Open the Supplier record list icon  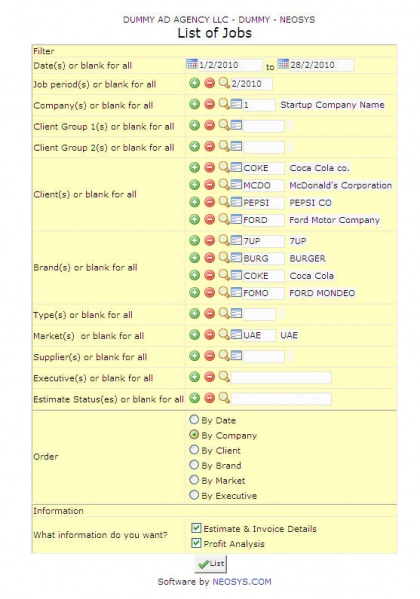(236, 356)
